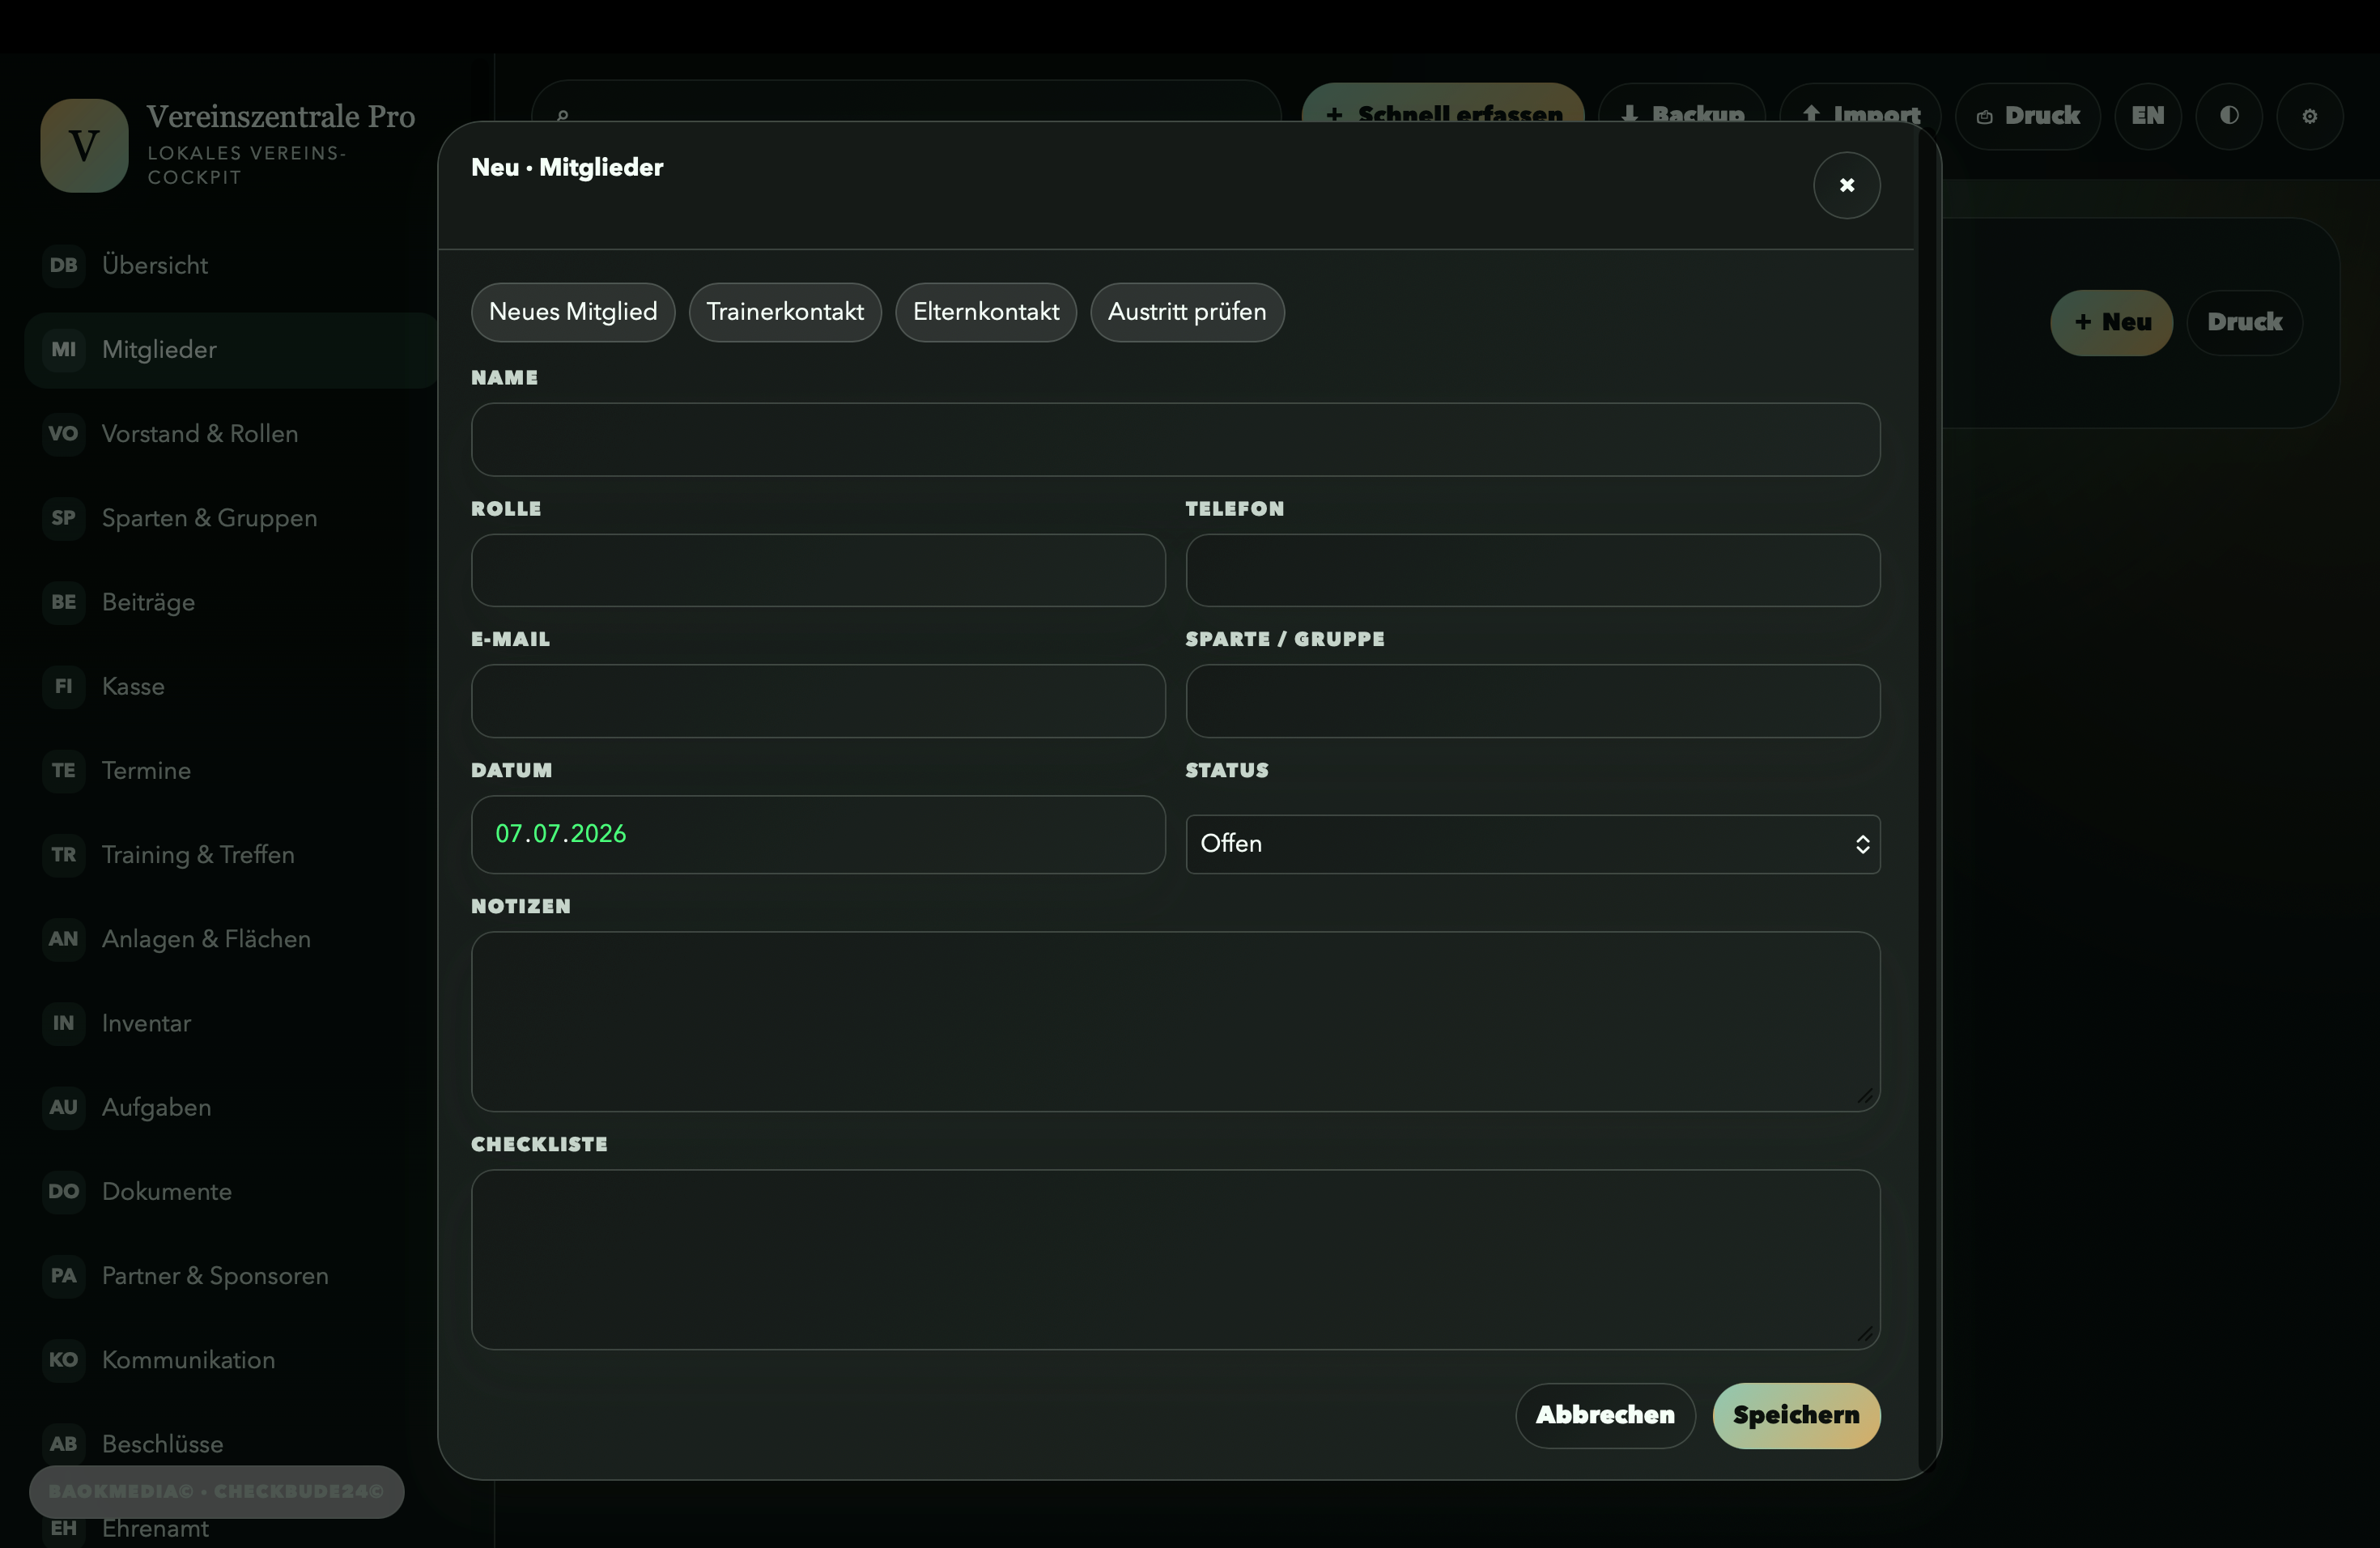
Task: Open settings via the gear icon
Action: 2309,116
